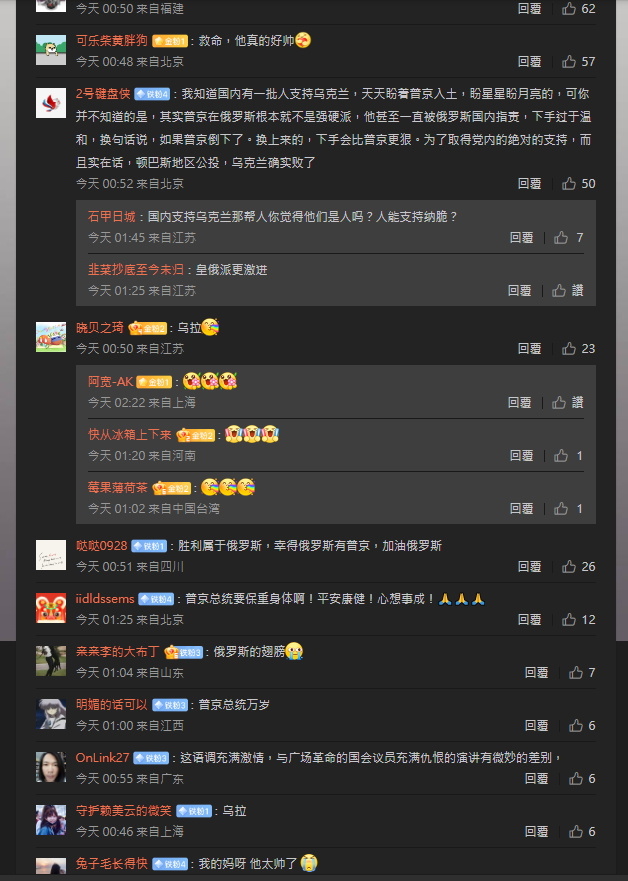This screenshot has height=881, width=628.
Task: Reply to 明媚的话可以's comment
Action: click(536, 725)
